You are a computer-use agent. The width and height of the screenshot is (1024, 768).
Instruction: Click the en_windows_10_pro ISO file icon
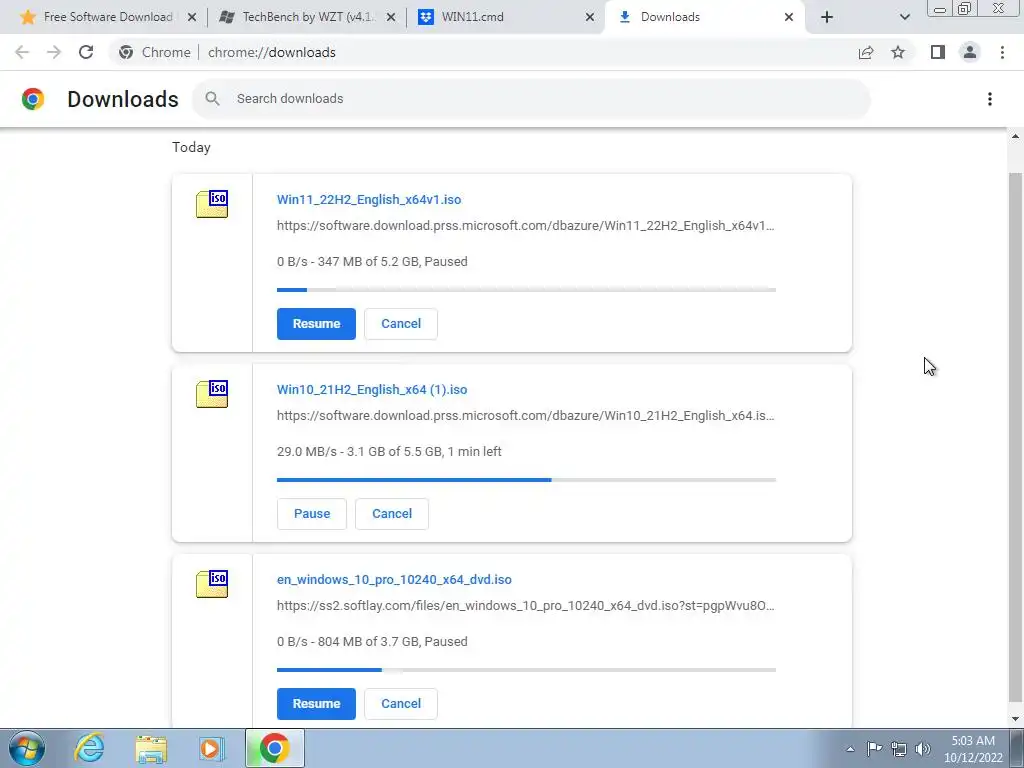(x=212, y=584)
